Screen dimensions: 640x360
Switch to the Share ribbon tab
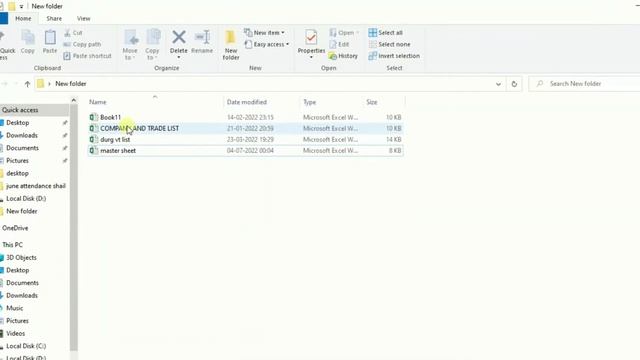tap(54, 18)
